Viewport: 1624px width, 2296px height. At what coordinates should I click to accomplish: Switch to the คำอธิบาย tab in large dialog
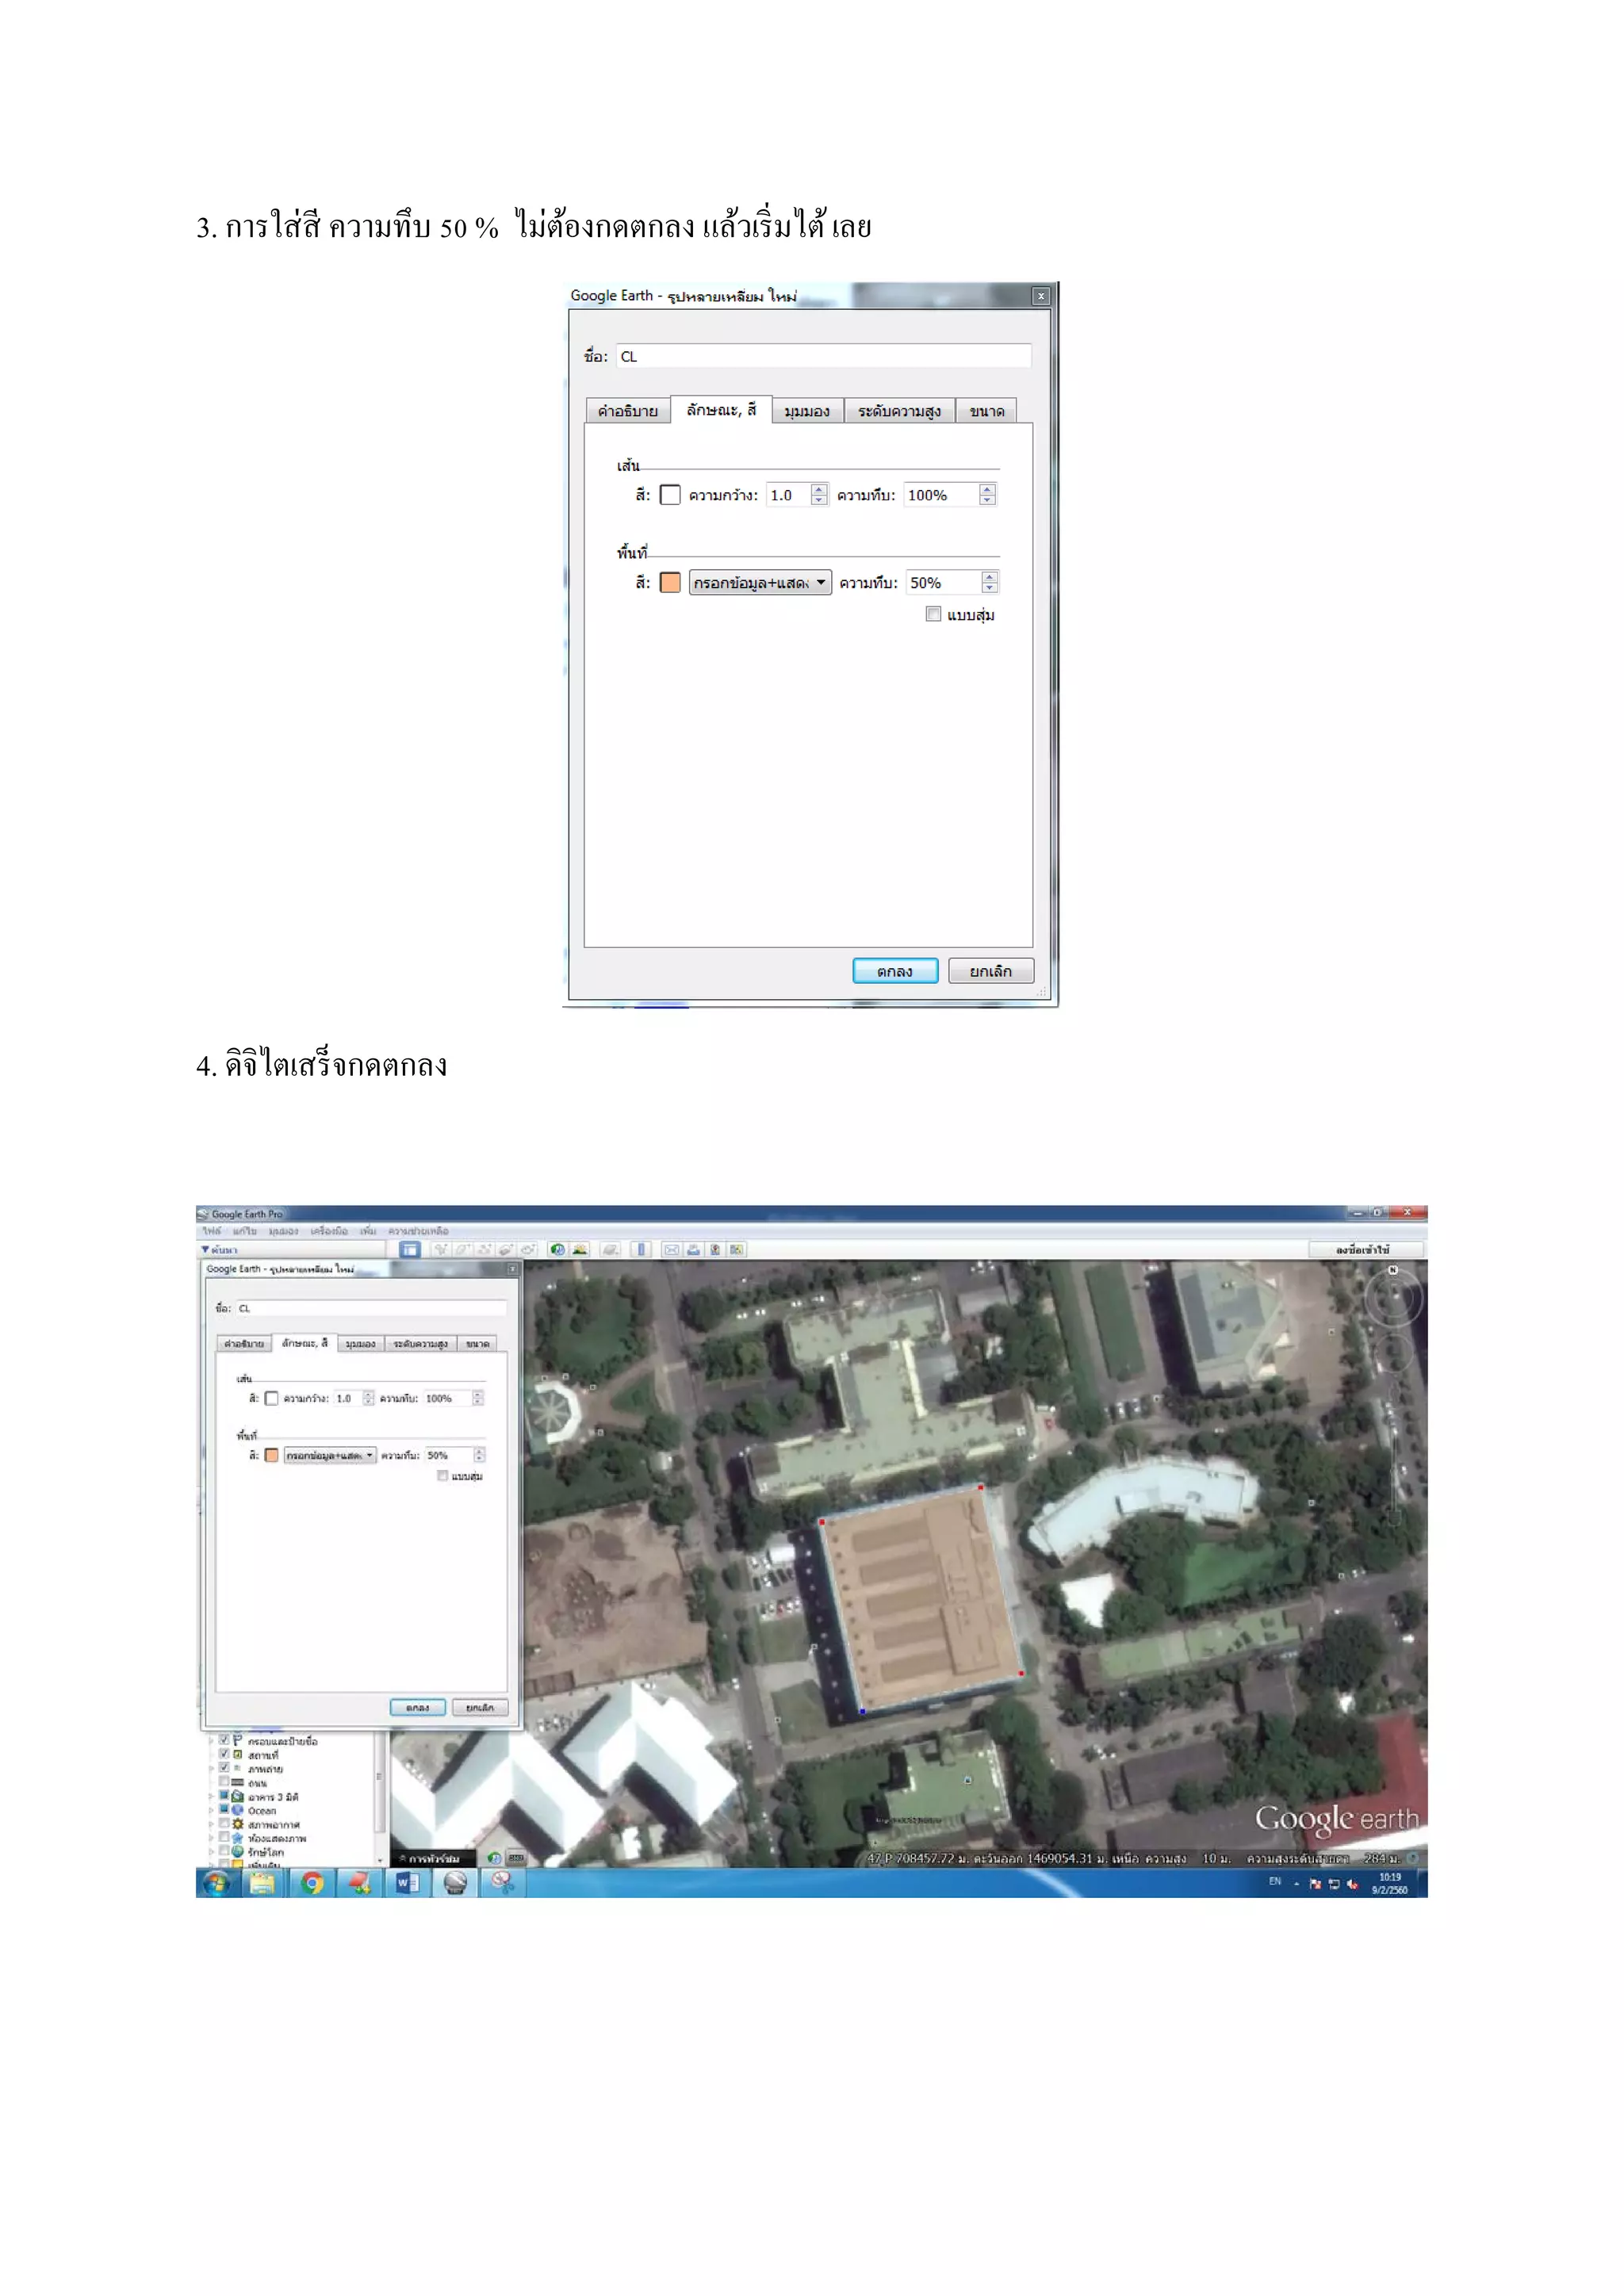(627, 411)
